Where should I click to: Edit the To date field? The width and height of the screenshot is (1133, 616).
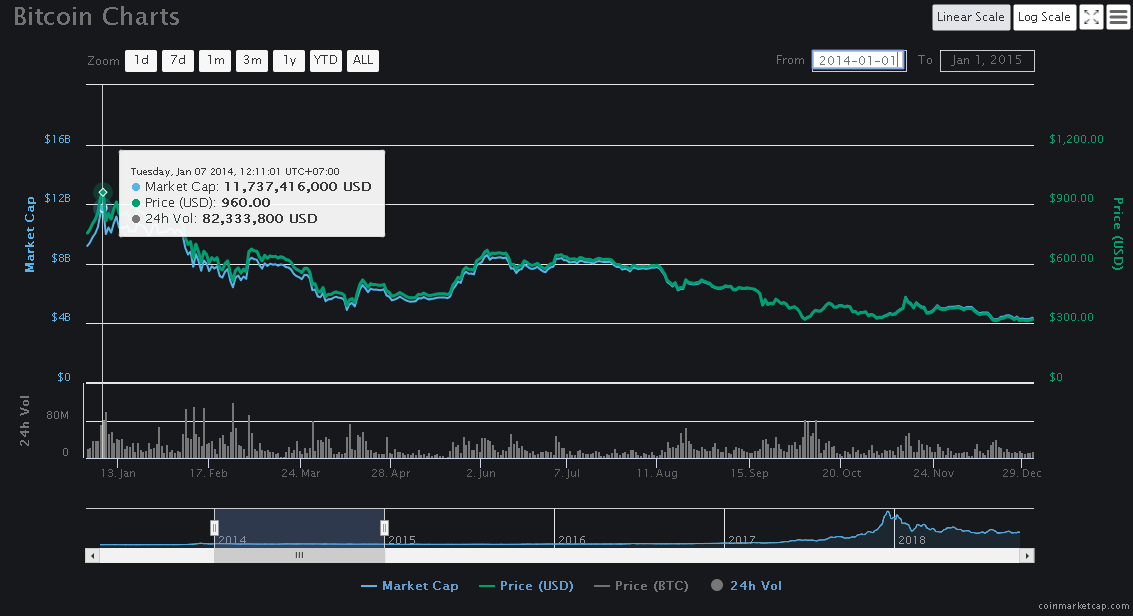[987, 61]
